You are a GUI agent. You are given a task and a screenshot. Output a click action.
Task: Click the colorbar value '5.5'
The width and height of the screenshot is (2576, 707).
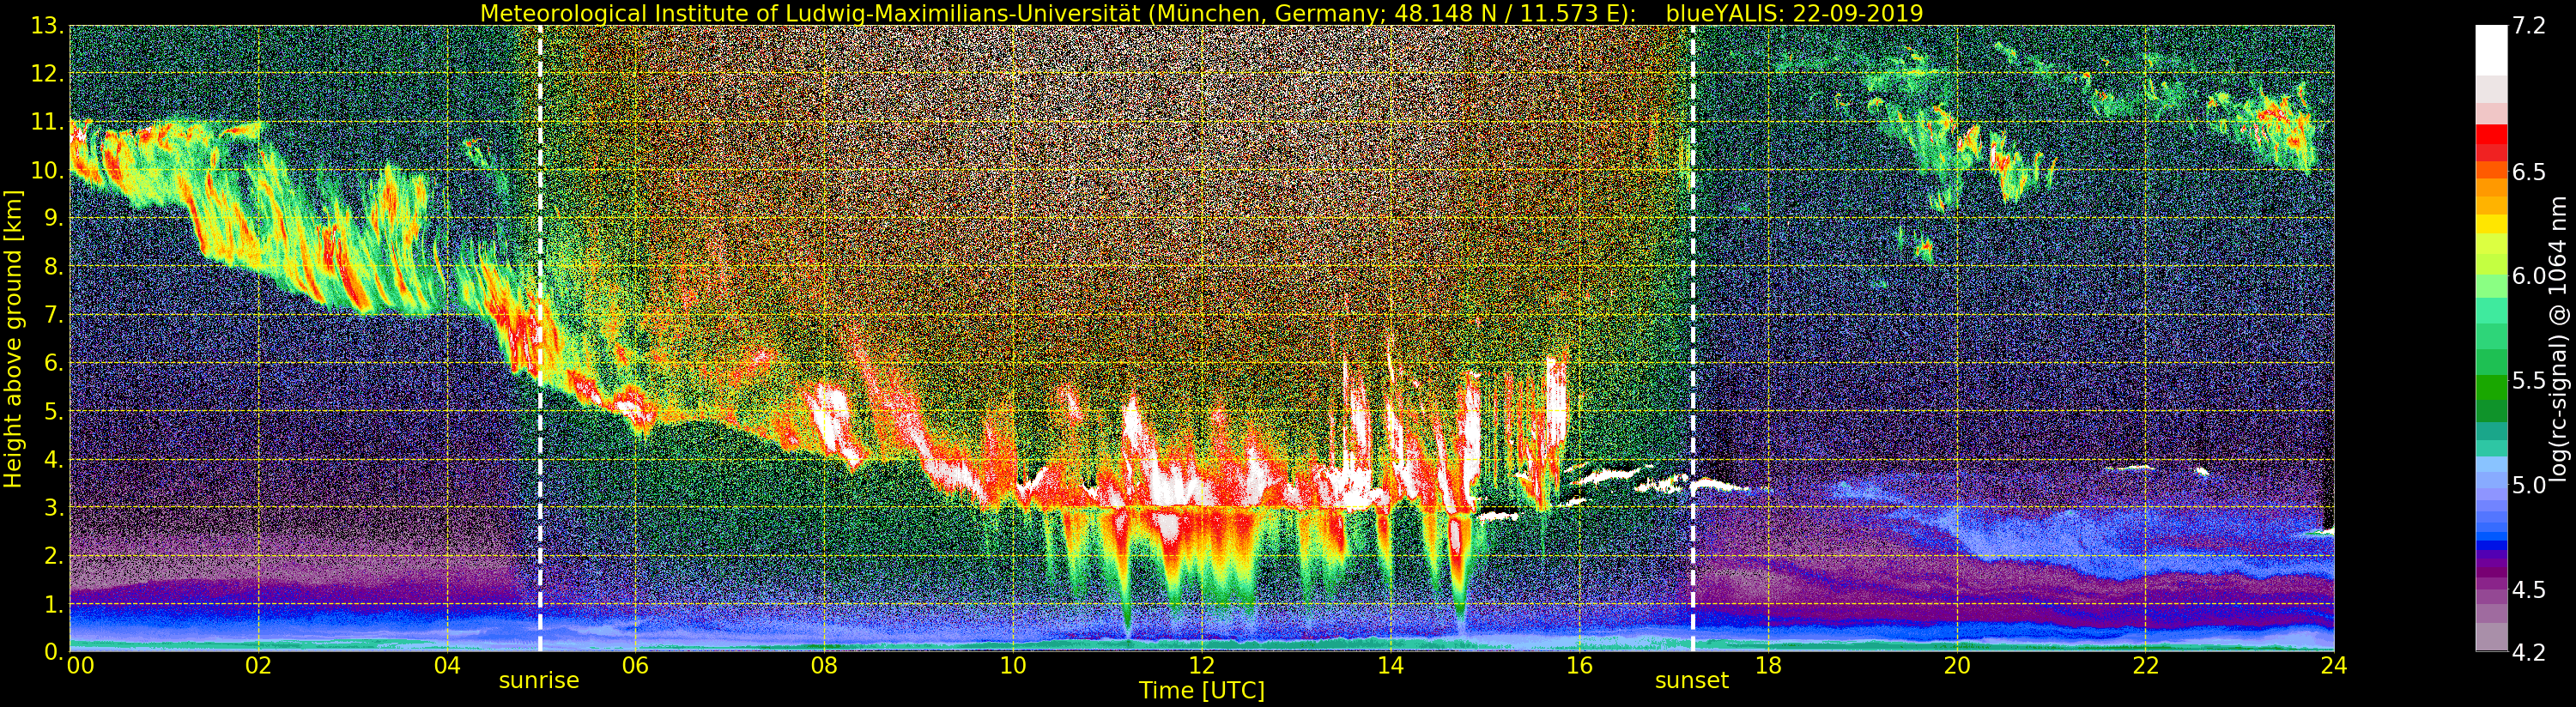tap(2529, 381)
